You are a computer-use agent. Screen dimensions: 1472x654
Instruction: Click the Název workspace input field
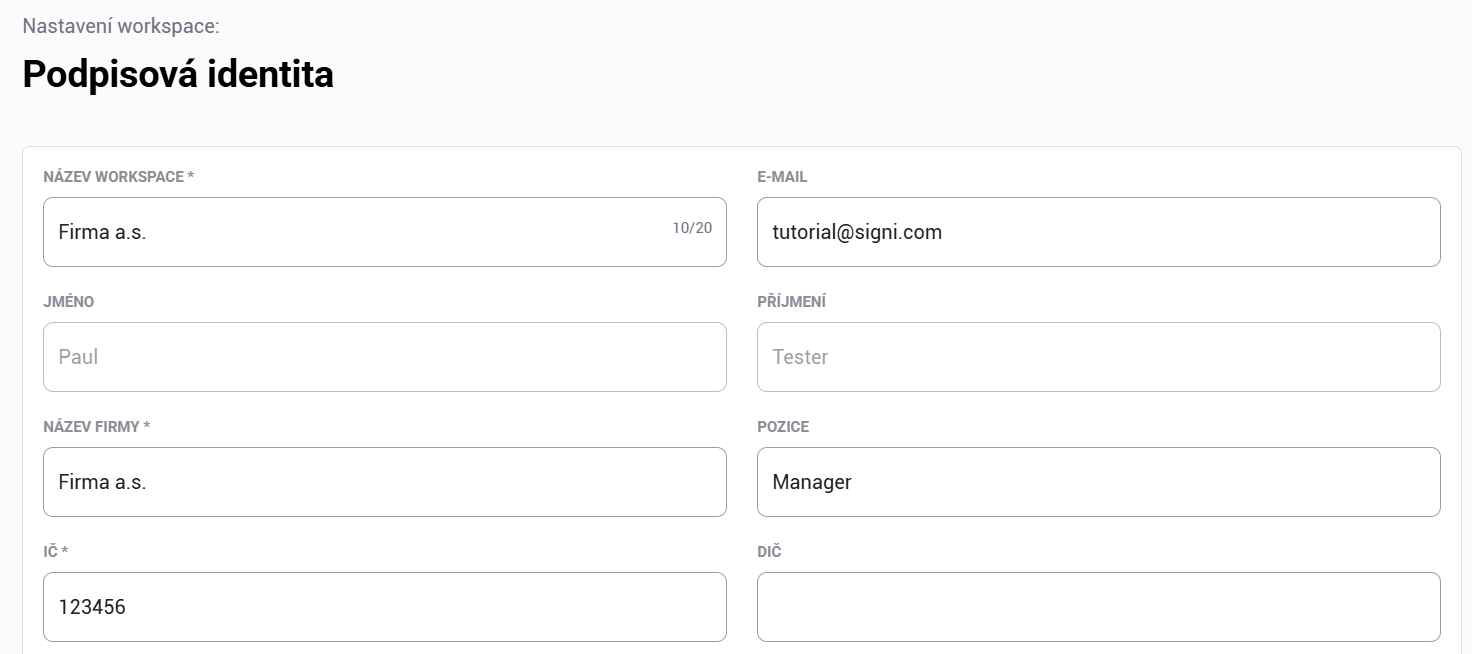(x=360, y=232)
